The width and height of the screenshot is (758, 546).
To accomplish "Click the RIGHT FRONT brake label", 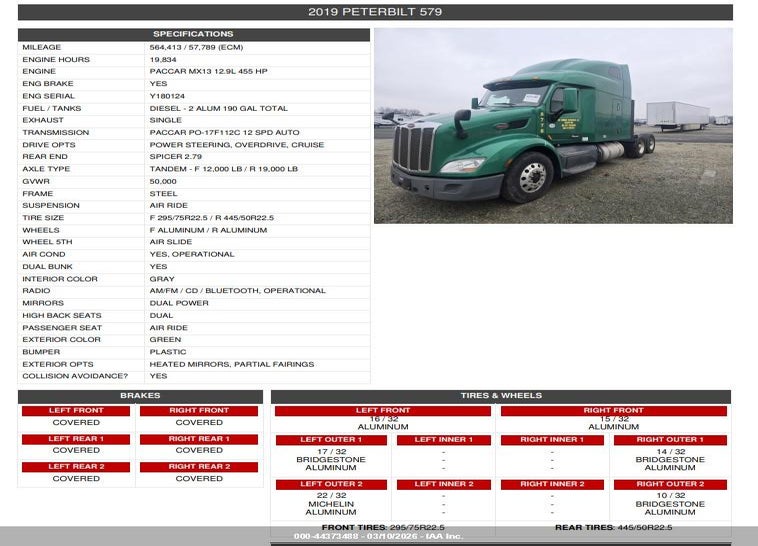I will click(199, 411).
